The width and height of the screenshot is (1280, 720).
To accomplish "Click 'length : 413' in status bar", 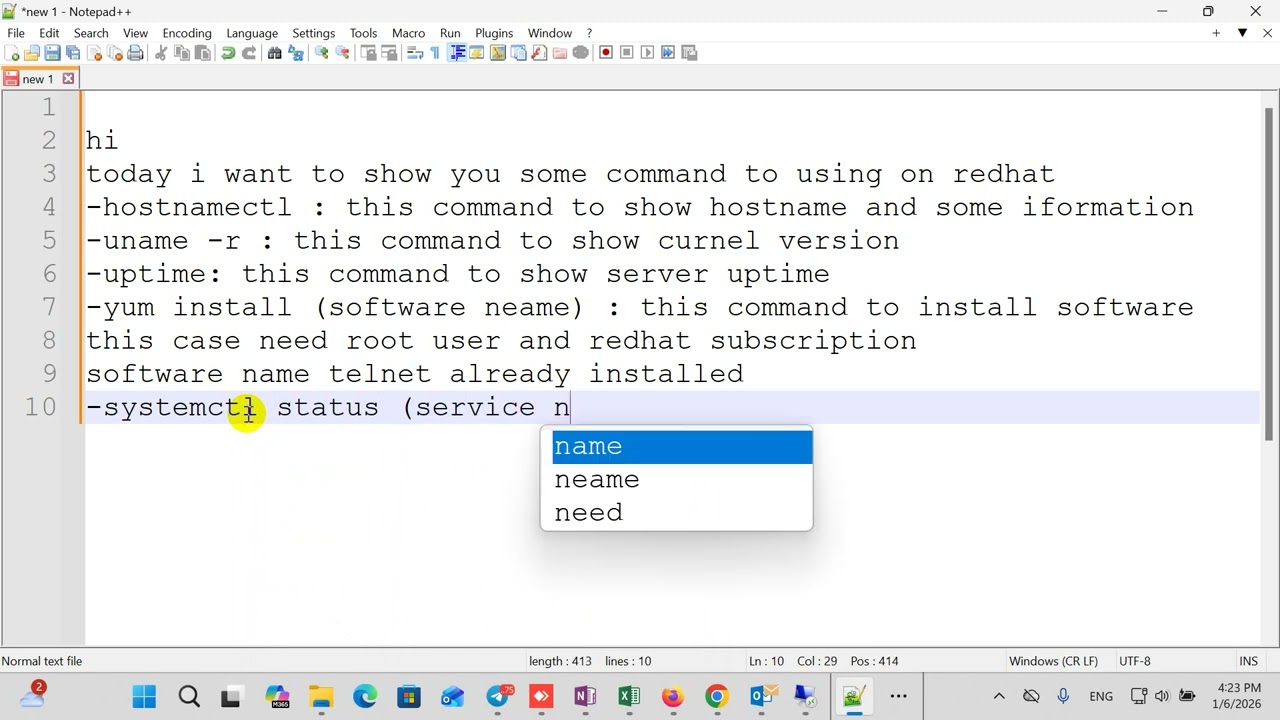I will 560,661.
